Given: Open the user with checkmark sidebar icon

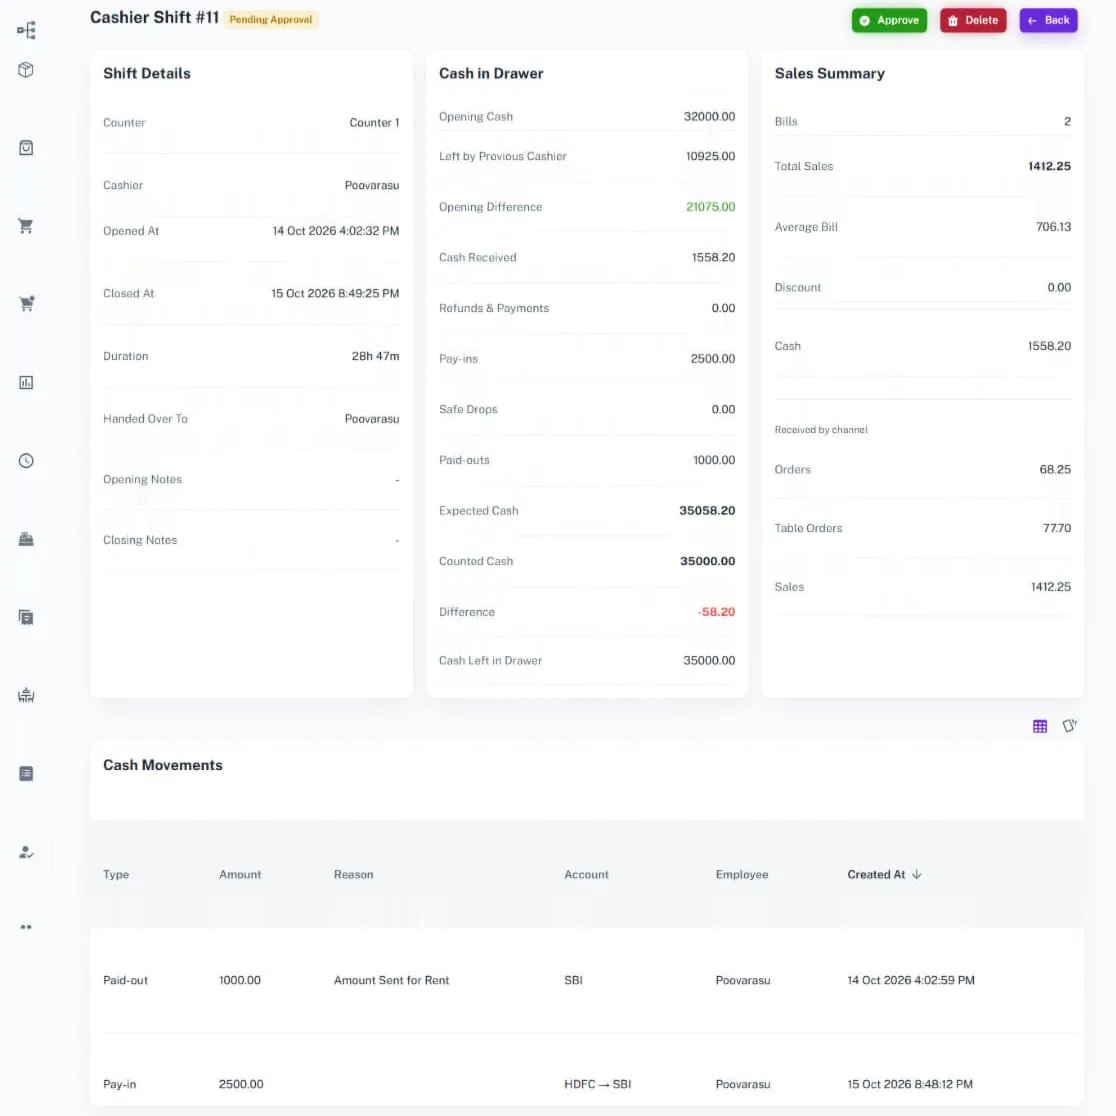Looking at the screenshot, I should pyautogui.click(x=26, y=852).
